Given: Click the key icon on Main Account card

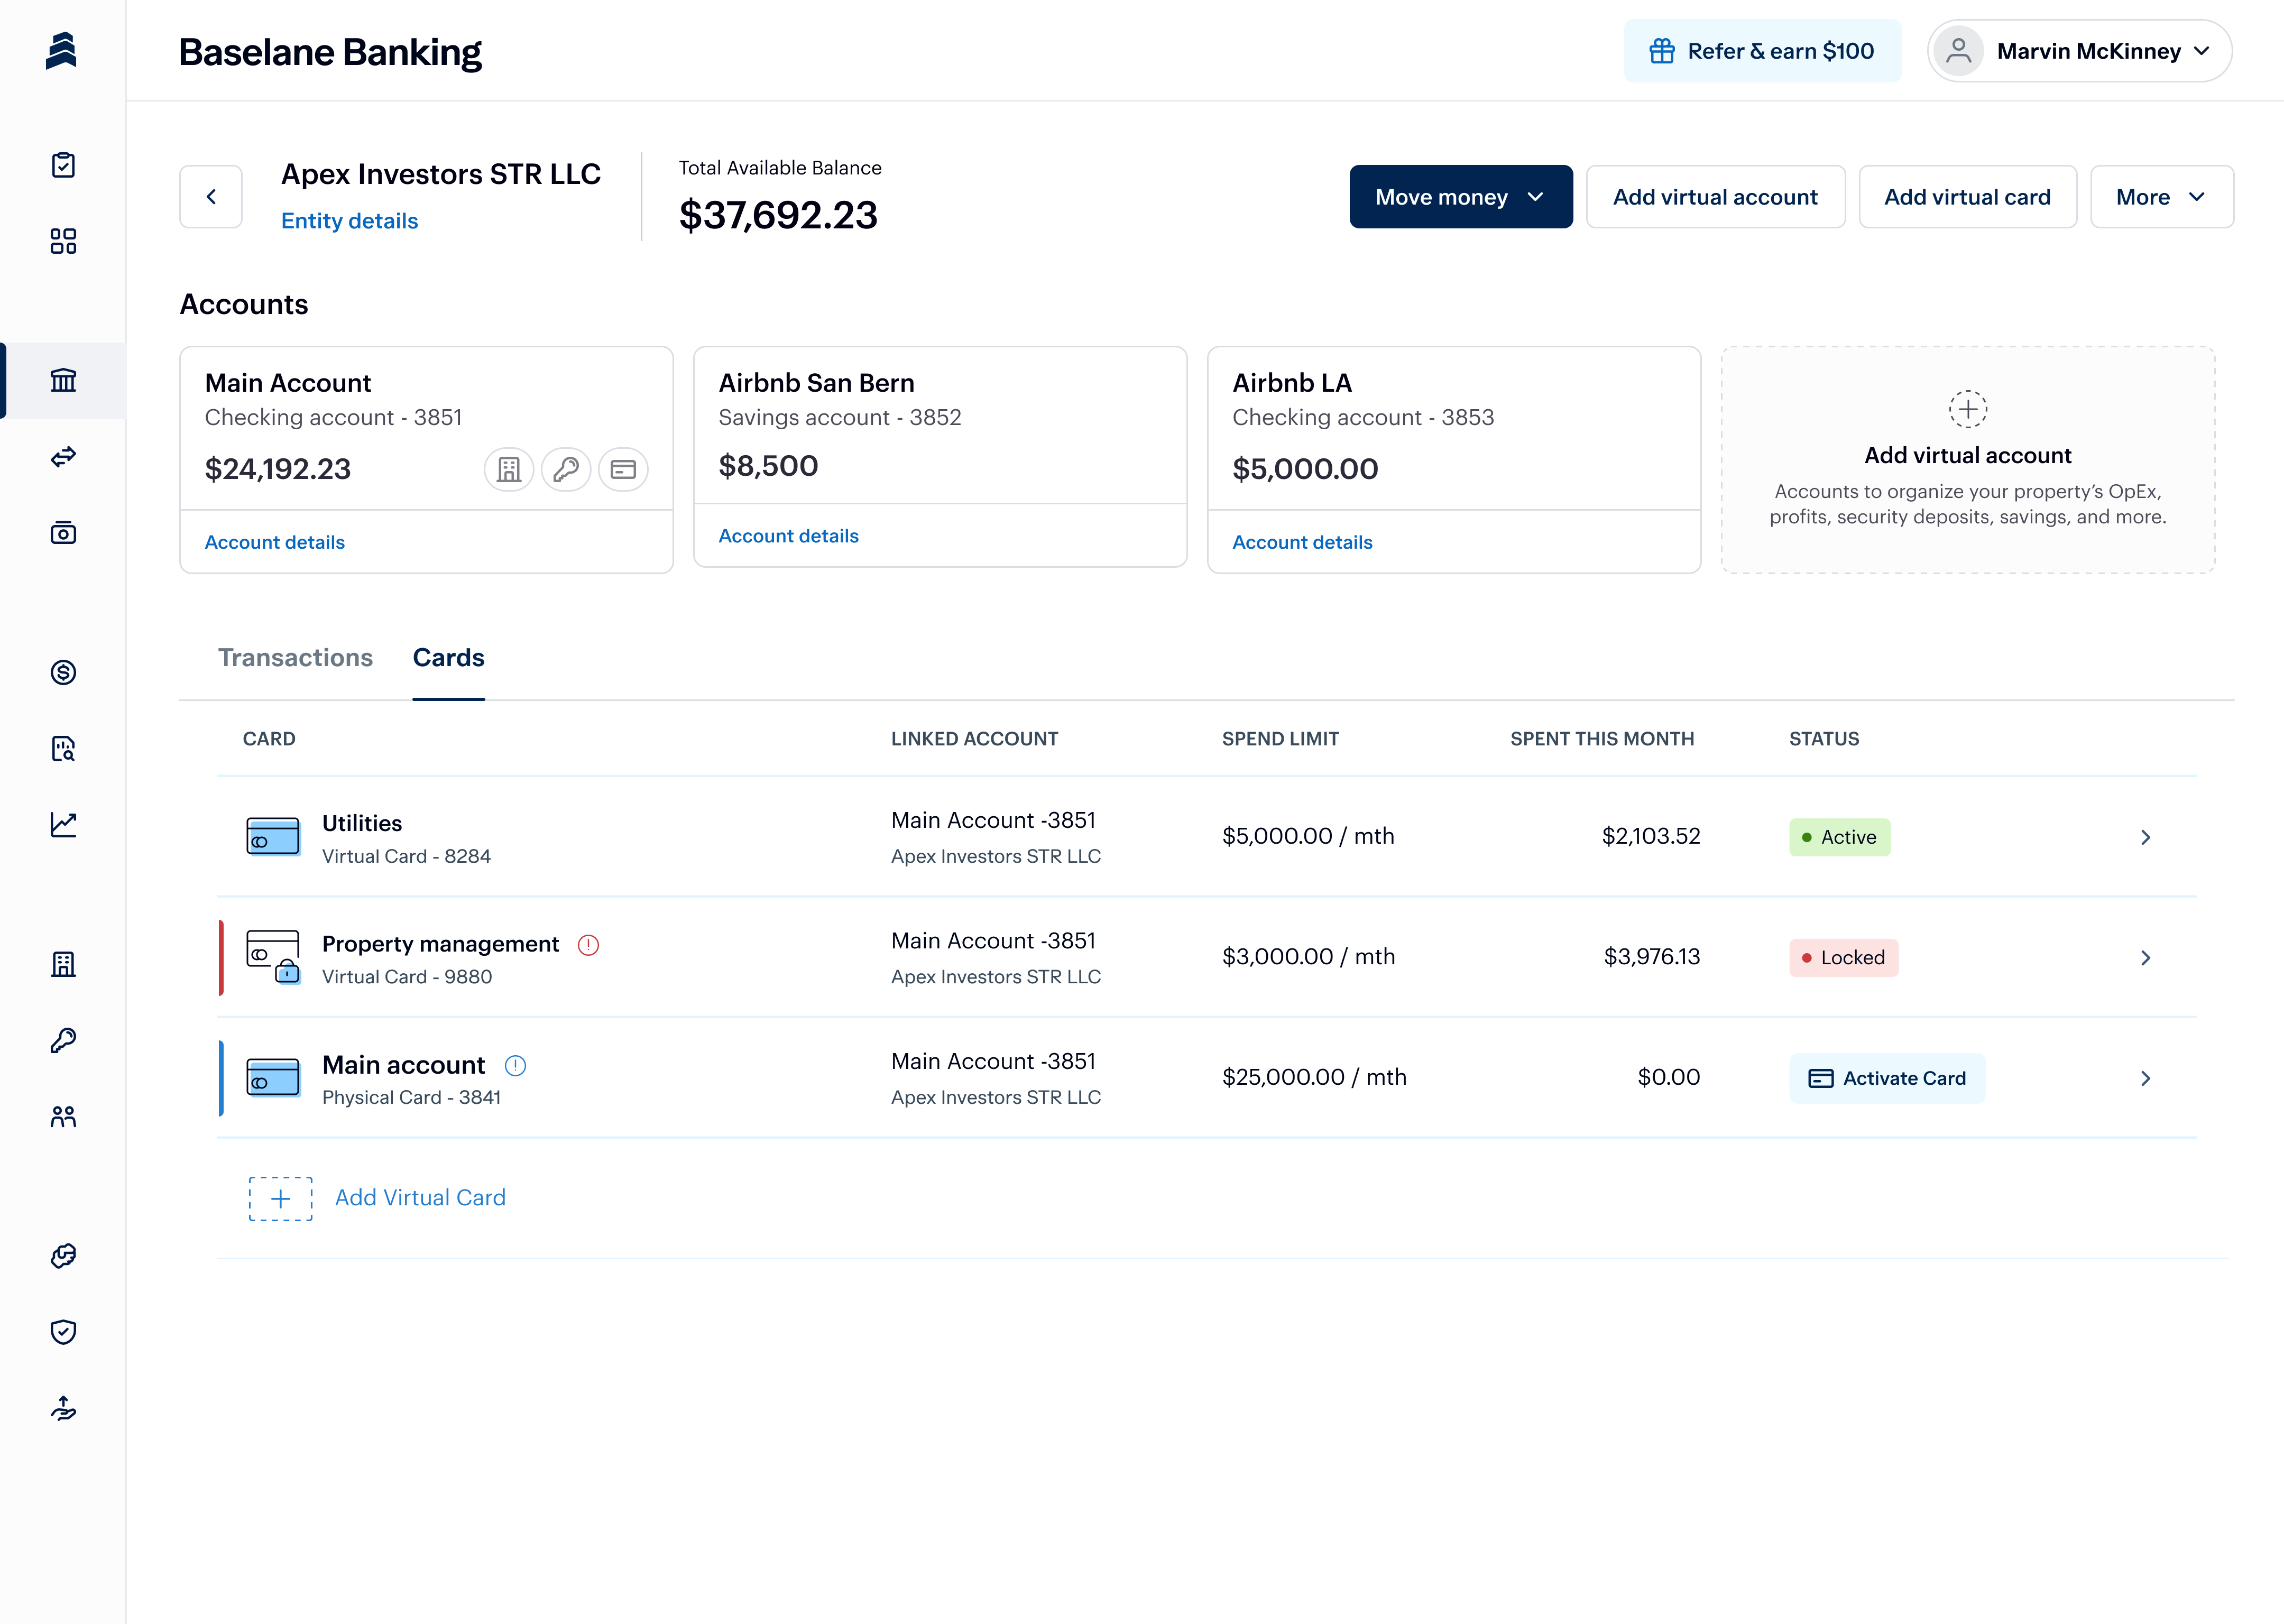Looking at the screenshot, I should [566, 469].
